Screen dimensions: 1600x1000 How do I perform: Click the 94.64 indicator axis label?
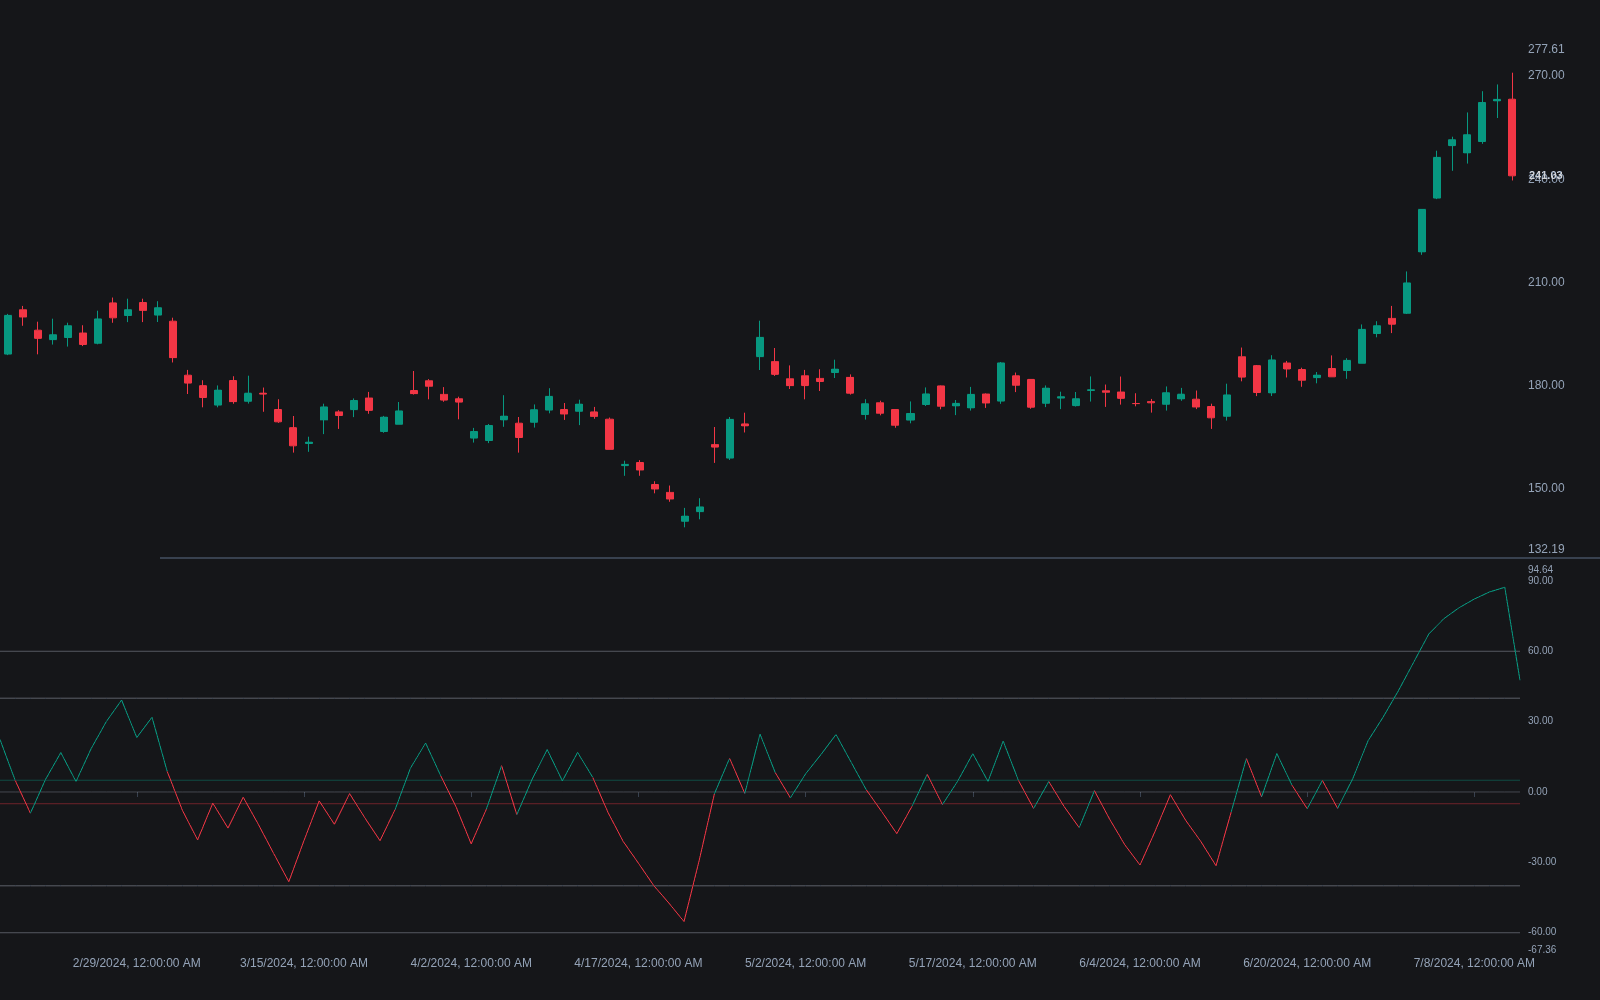tap(1541, 570)
